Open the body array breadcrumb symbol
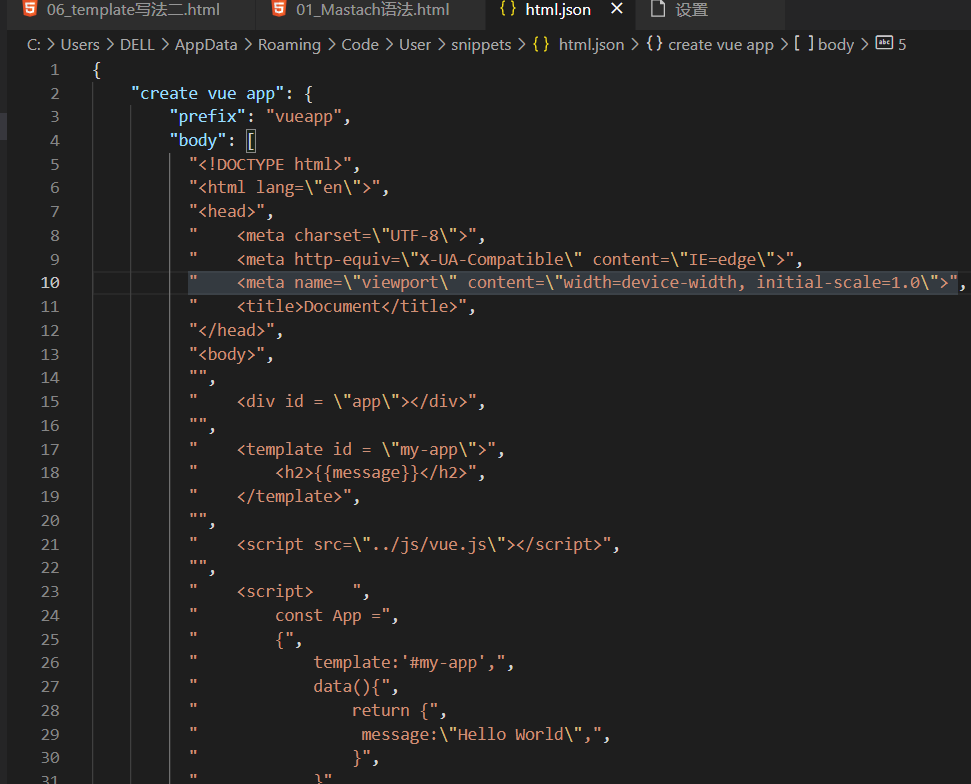 [x=835, y=45]
